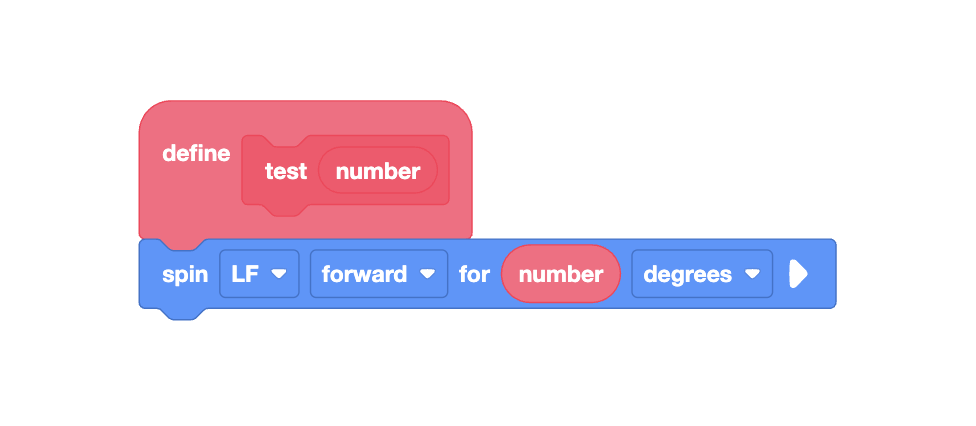Open the LF motor dropdown
The height and width of the screenshot is (426, 976).
(259, 274)
